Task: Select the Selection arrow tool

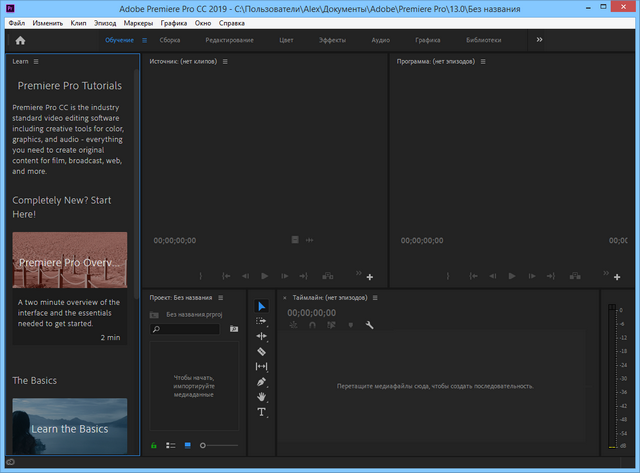Action: click(262, 306)
